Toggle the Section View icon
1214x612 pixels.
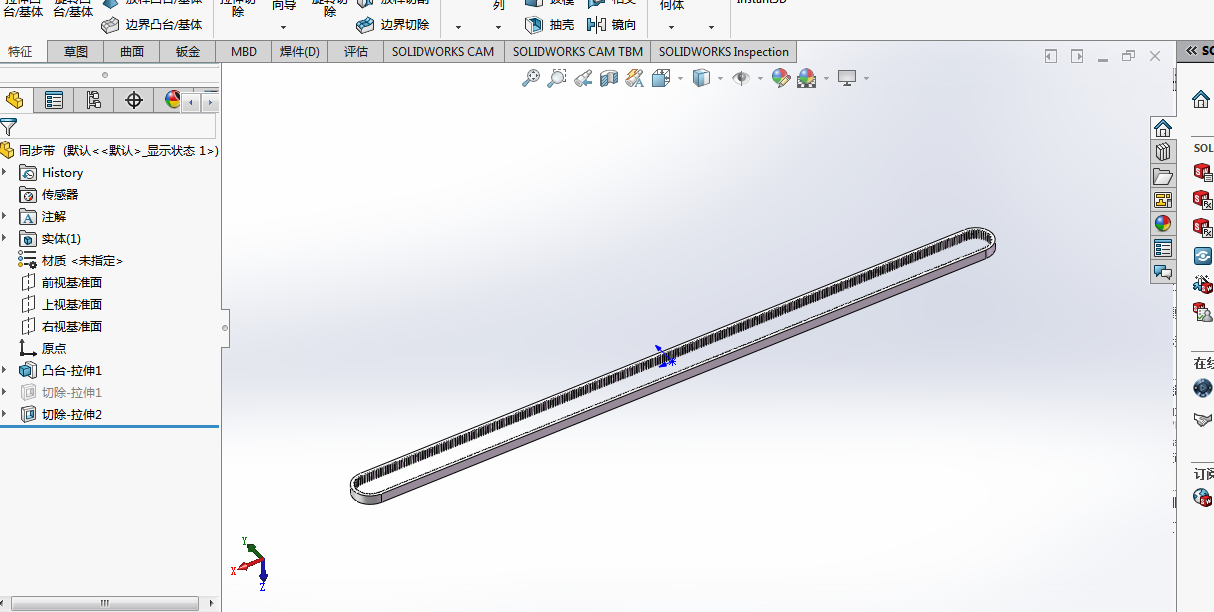pyautogui.click(x=609, y=78)
